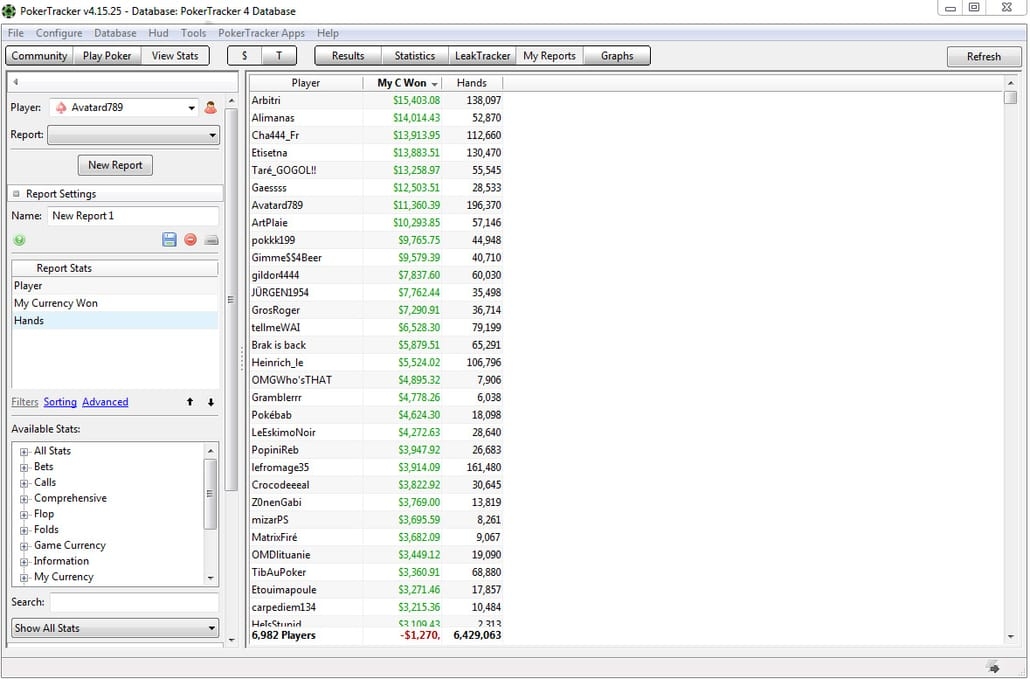Click the spade icon in the Player field
Image resolution: width=1030 pixels, height=679 pixels.
point(61,108)
